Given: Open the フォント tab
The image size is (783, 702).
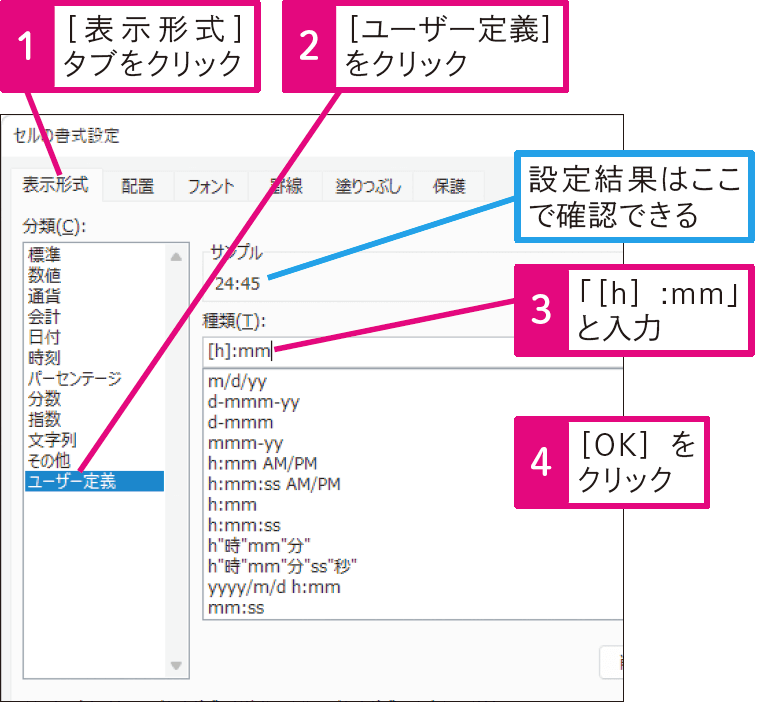Looking at the screenshot, I should click(211, 186).
